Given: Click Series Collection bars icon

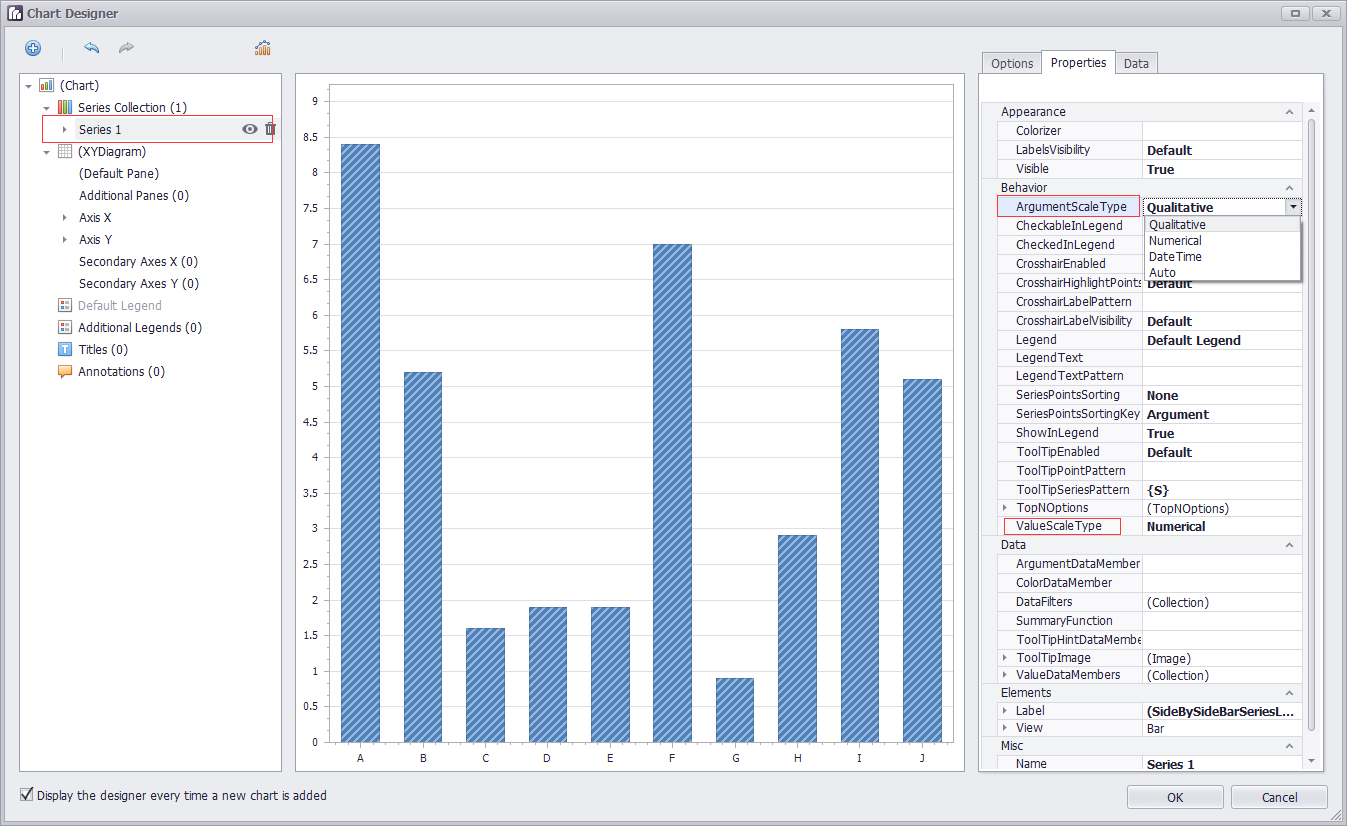Looking at the screenshot, I should [x=65, y=107].
